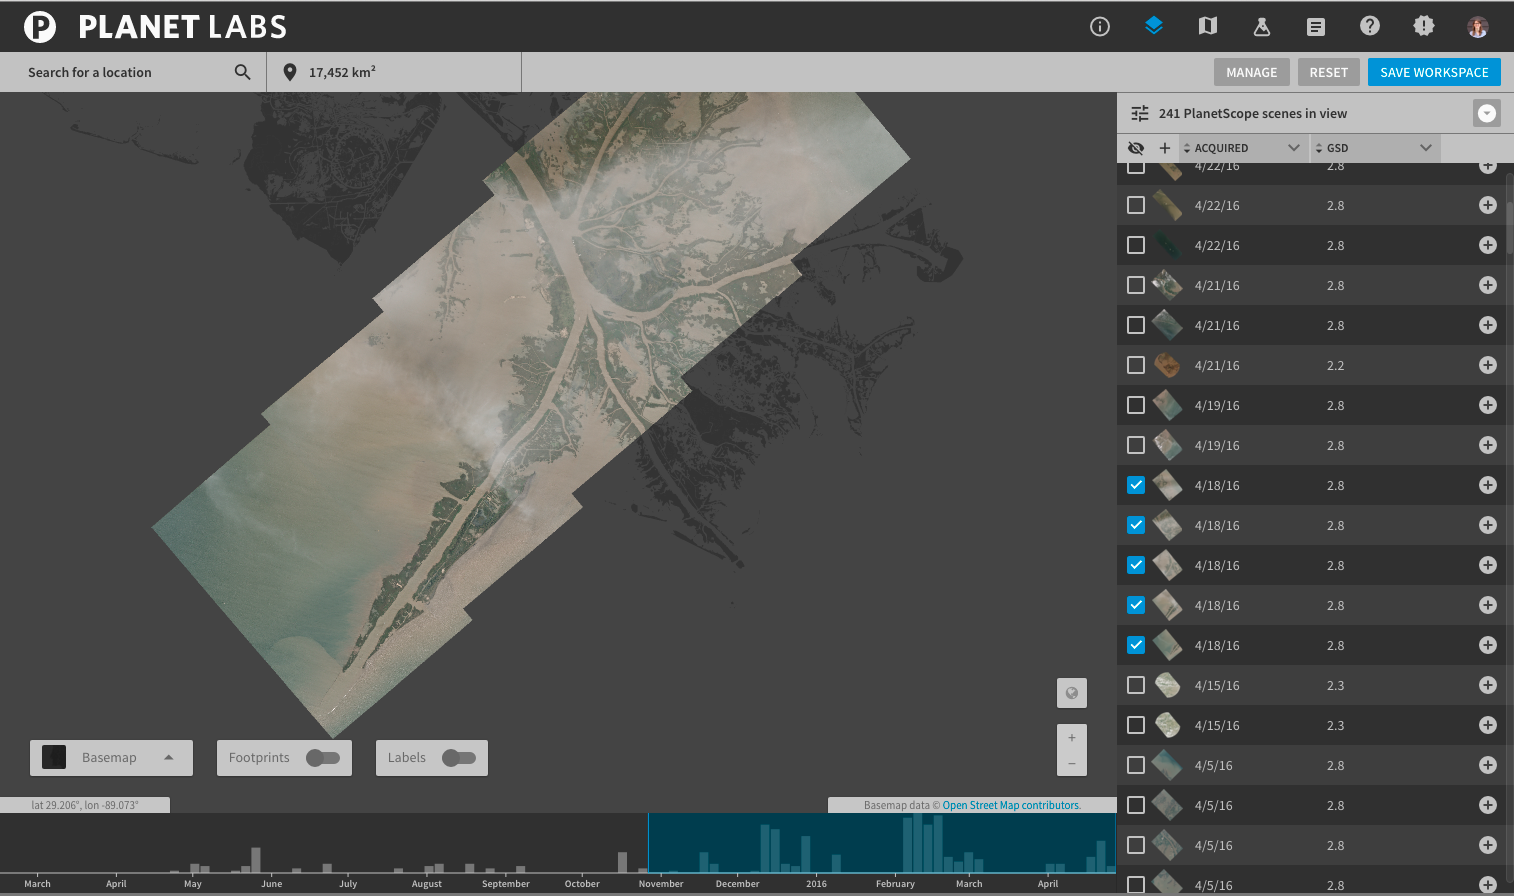1514x896 pixels.
Task: Open the GSD column dropdown chevron
Action: (1426, 148)
